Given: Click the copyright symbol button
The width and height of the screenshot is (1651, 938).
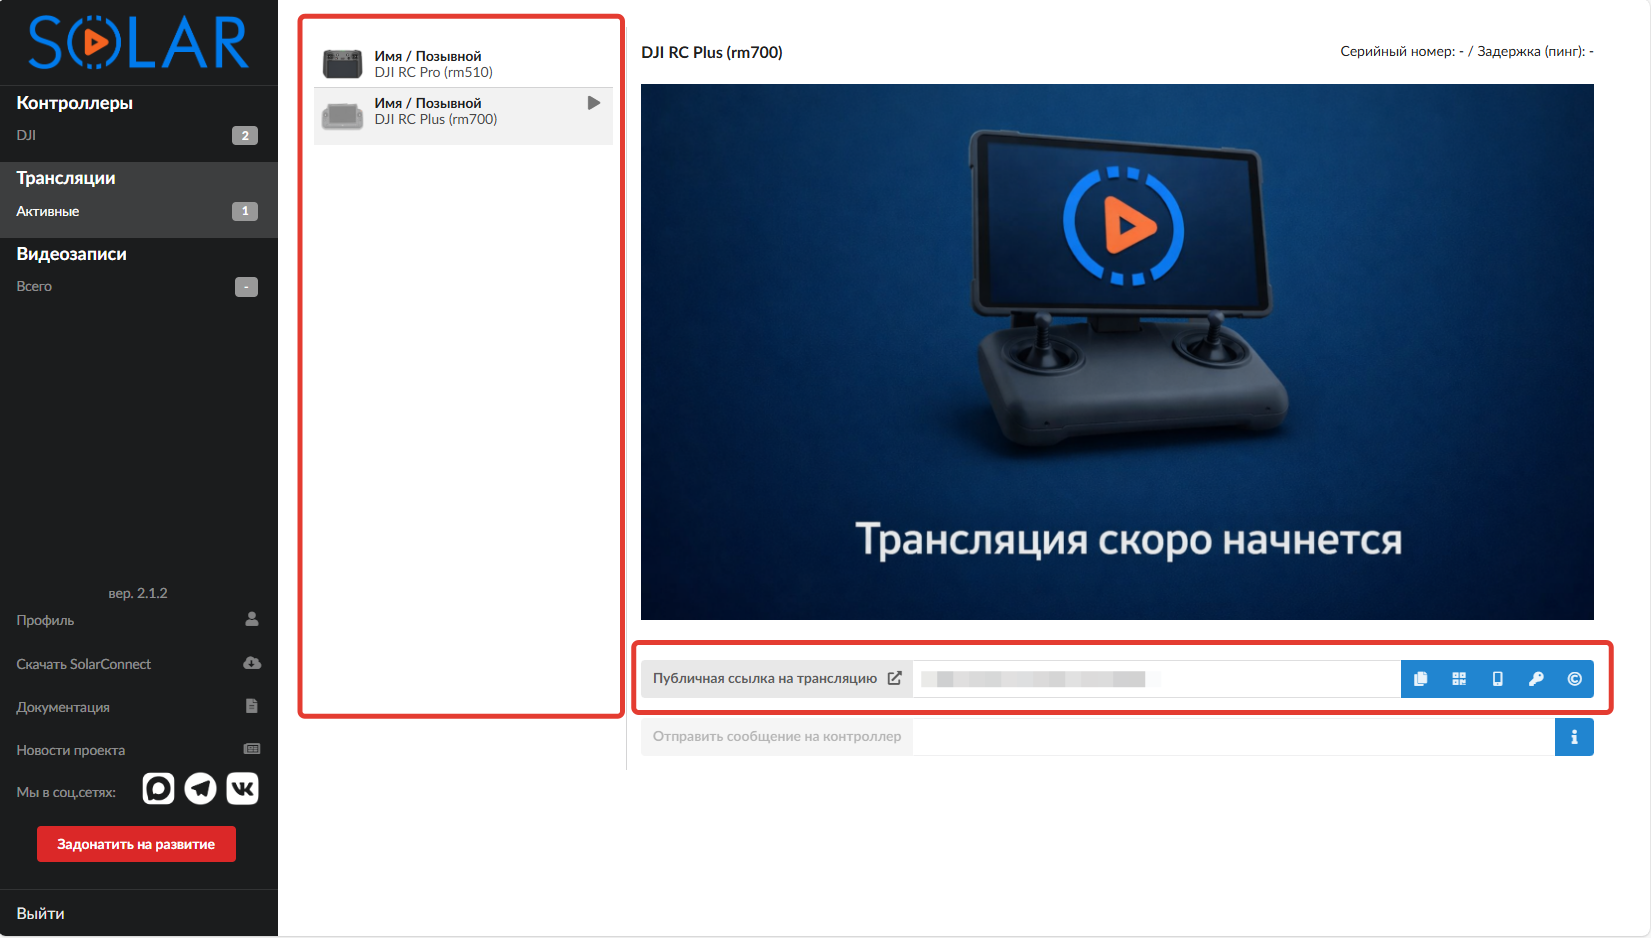Looking at the screenshot, I should coord(1574,679).
